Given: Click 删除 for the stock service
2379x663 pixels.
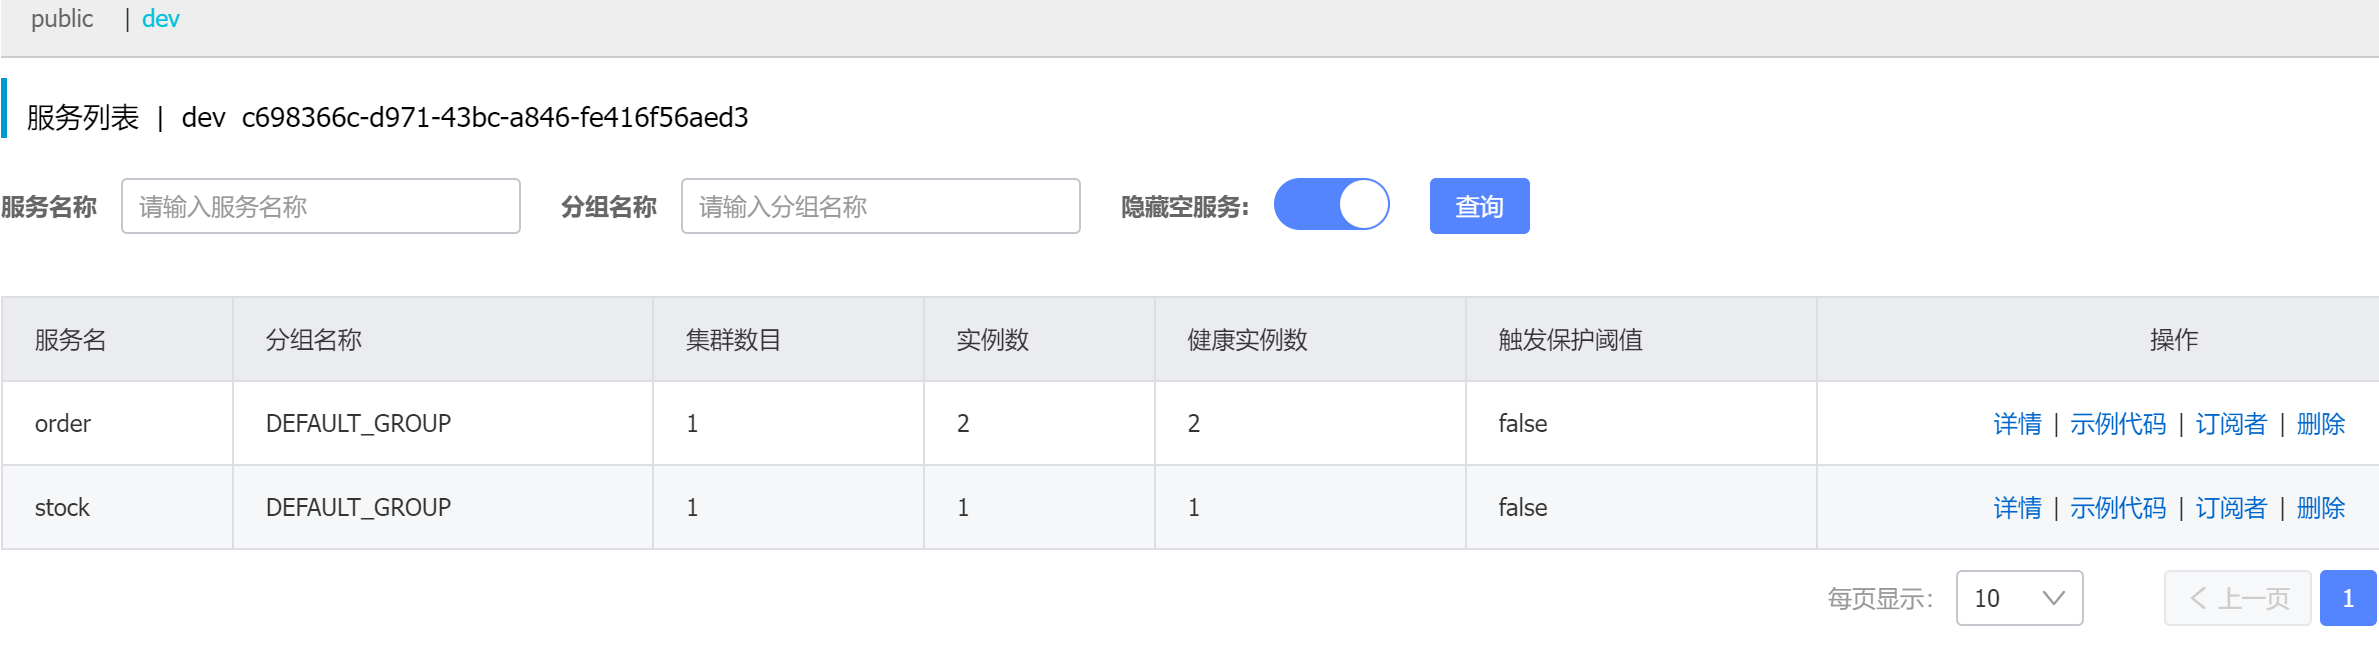Looking at the screenshot, I should [x=2321, y=508].
